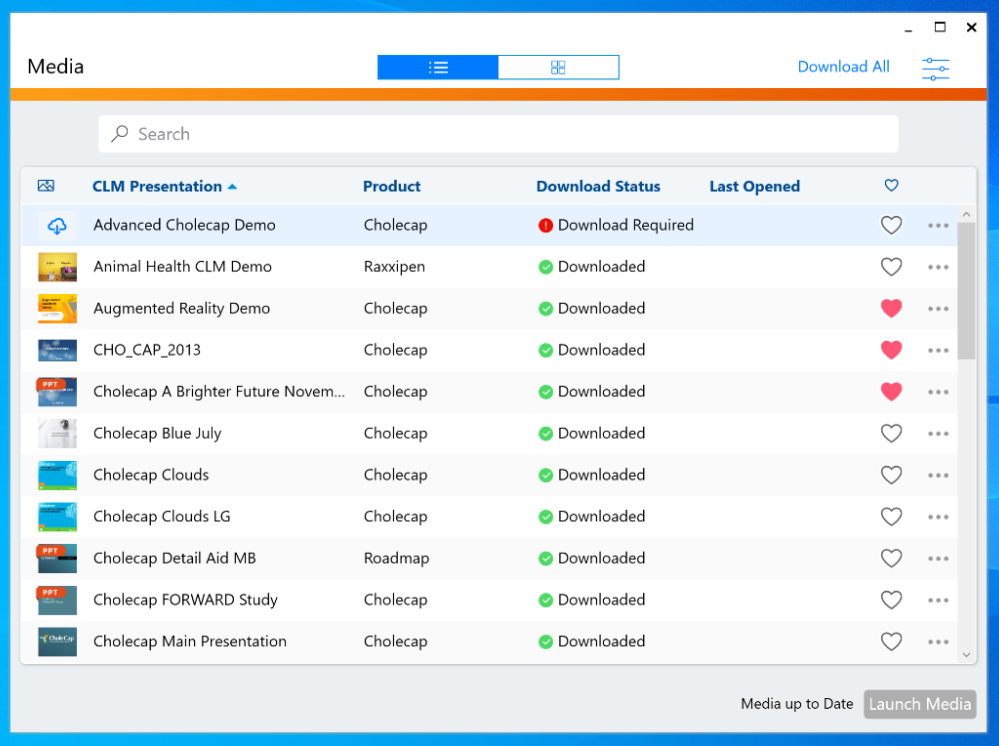Click the Download All link

[x=843, y=67]
